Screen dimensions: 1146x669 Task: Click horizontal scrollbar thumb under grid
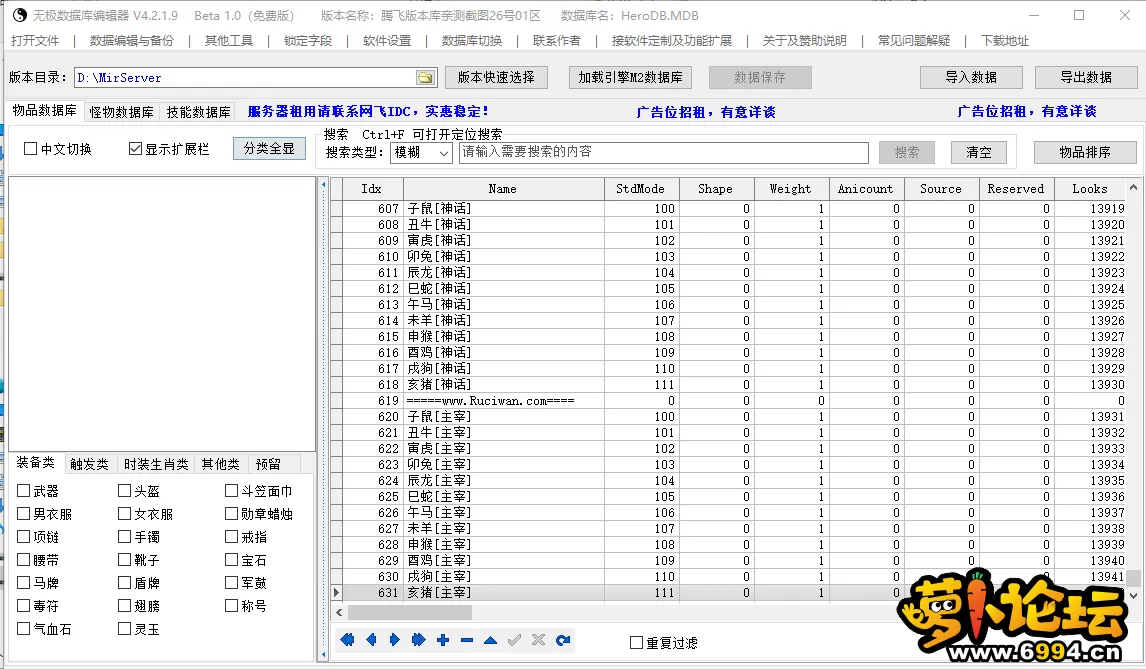point(410,612)
